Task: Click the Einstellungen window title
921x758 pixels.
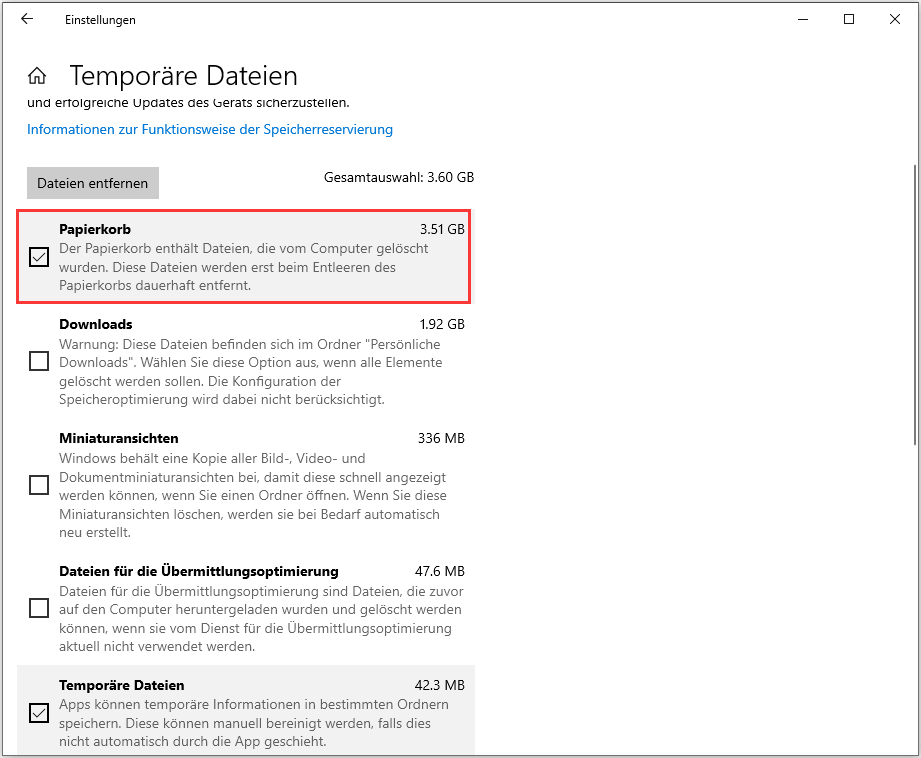Action: click(x=100, y=20)
